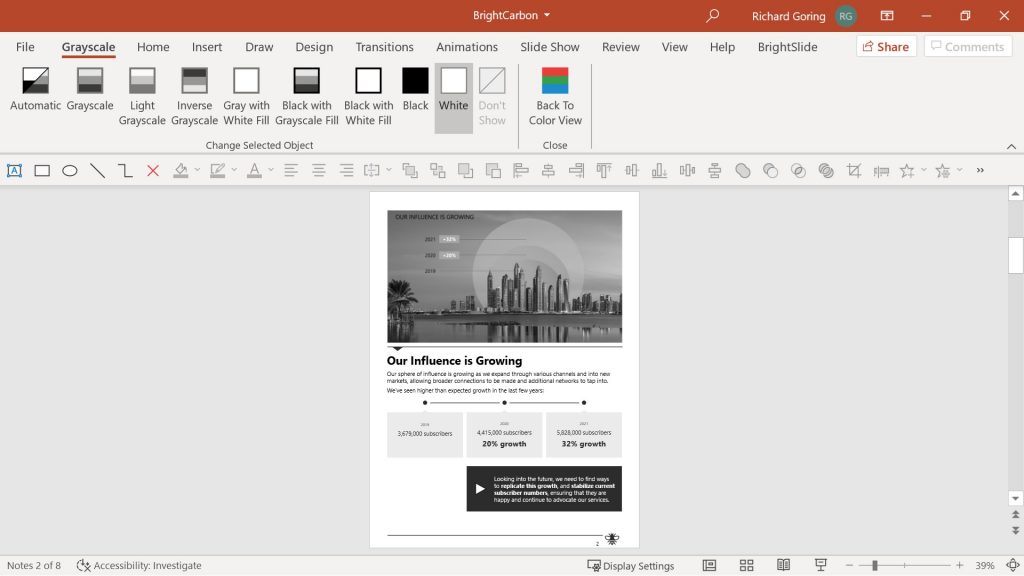Select the crop tool in the toolbar
The height and width of the screenshot is (576, 1024).
pyautogui.click(x=854, y=170)
